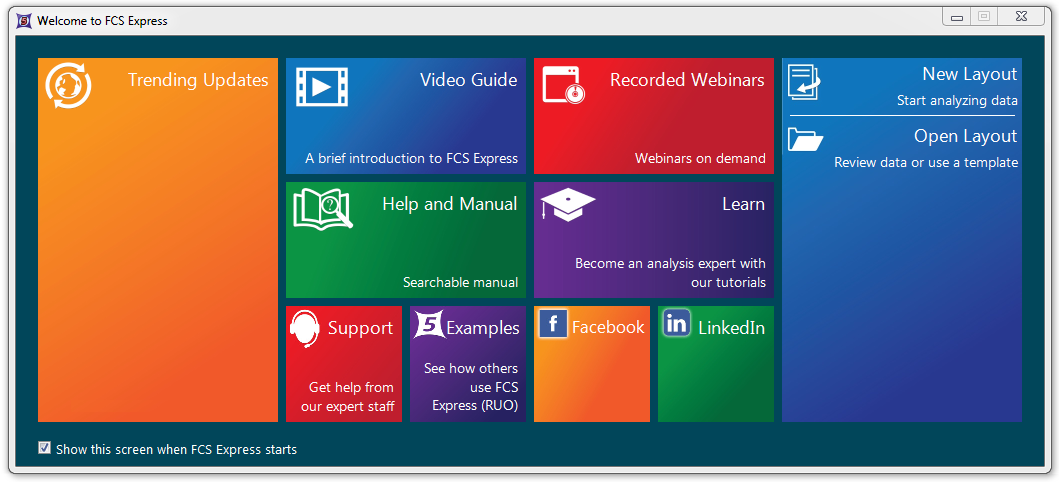Click Get help from our expert staff
The width and height of the screenshot is (1059, 482).
(x=351, y=397)
